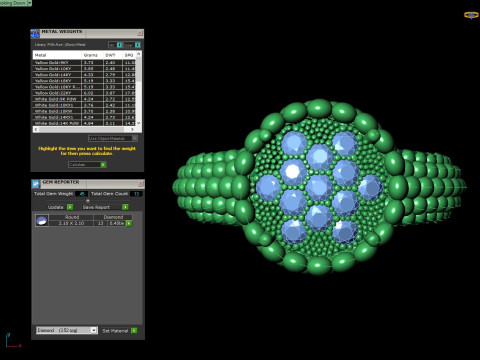The image size is (480, 360).
Task: Click the green arrow beside Update
Action: click(70, 207)
